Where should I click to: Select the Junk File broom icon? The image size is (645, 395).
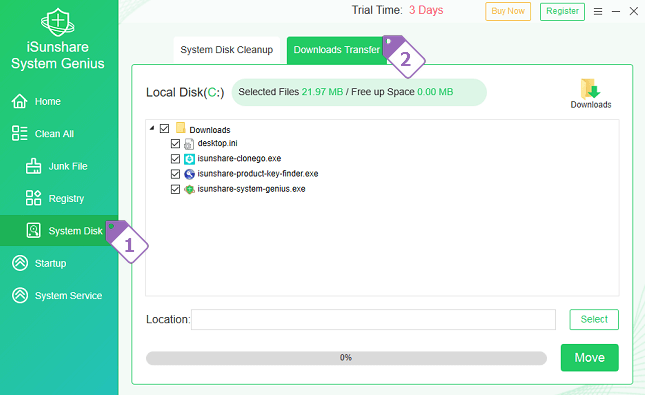point(33,166)
